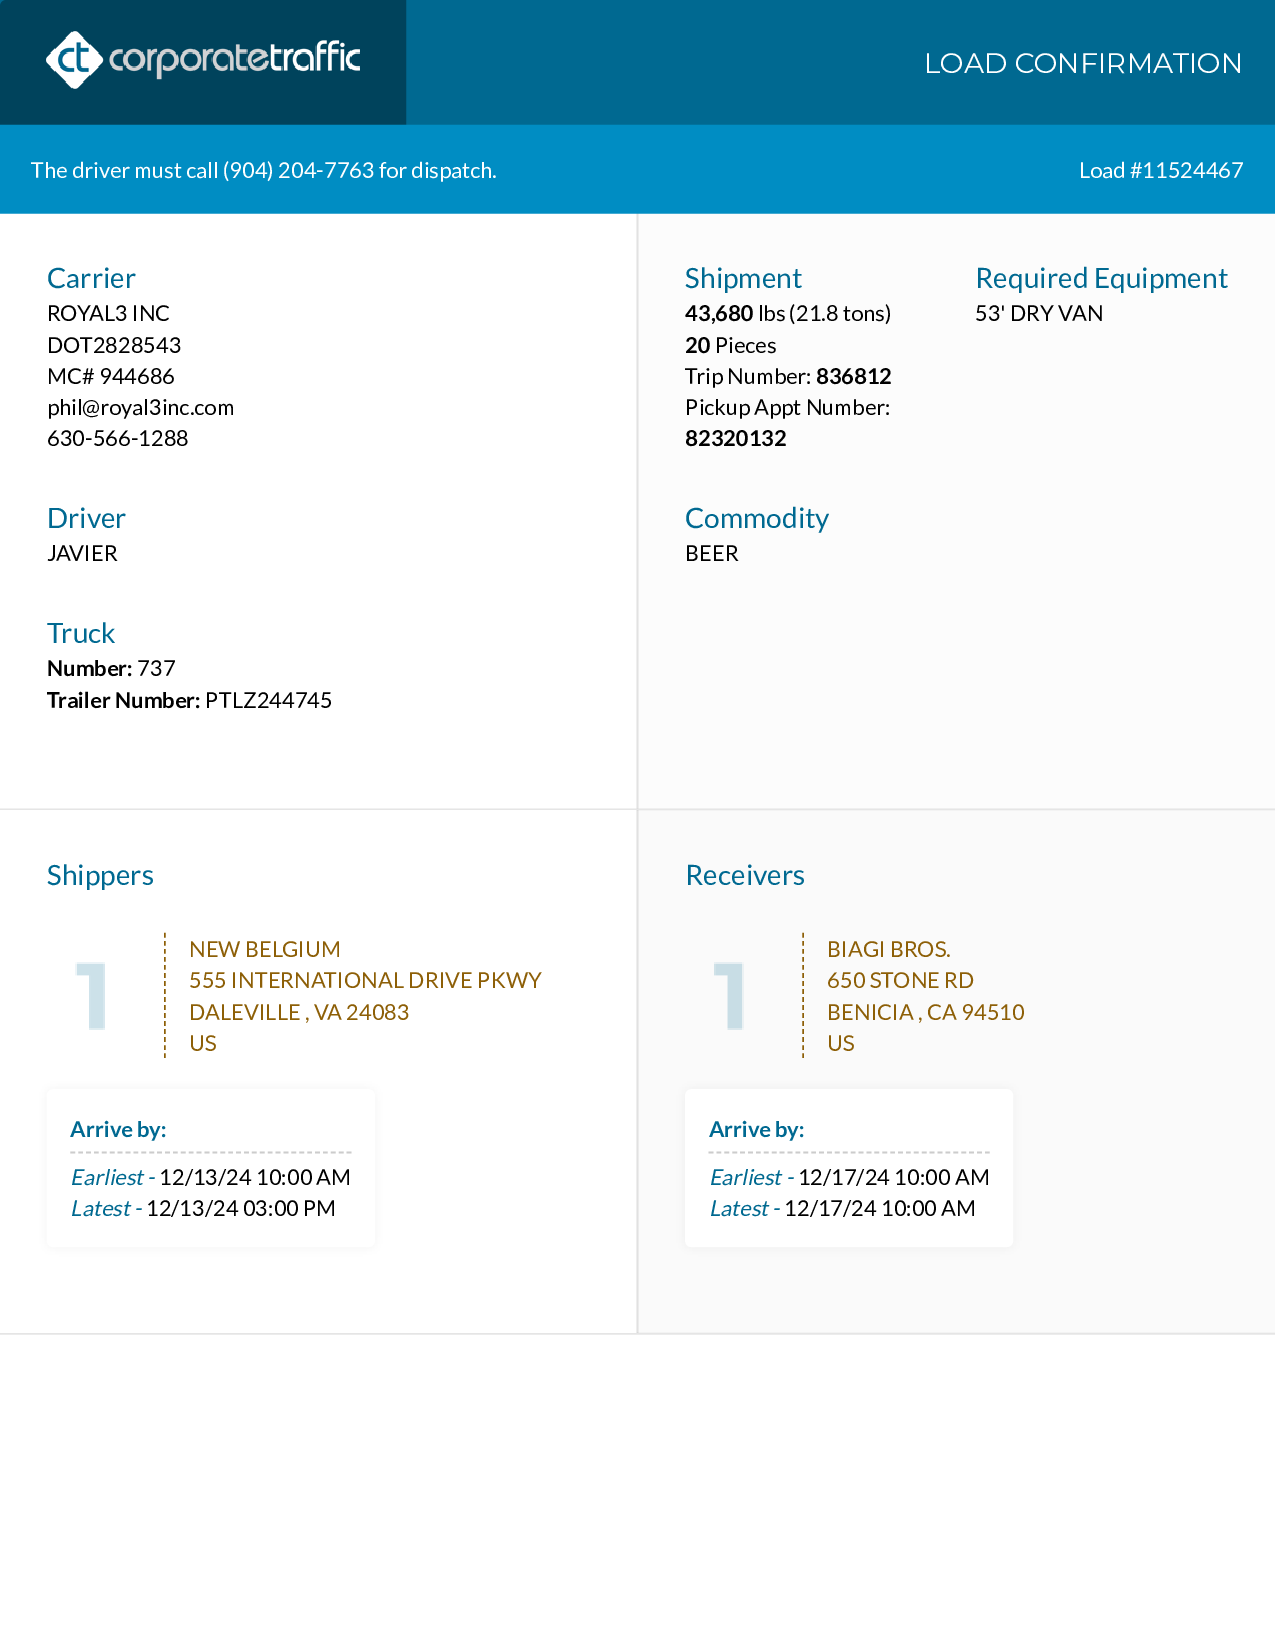Screen dimensions: 1275x1650
Task: Select 650 STONE RD address line
Action: pos(900,980)
